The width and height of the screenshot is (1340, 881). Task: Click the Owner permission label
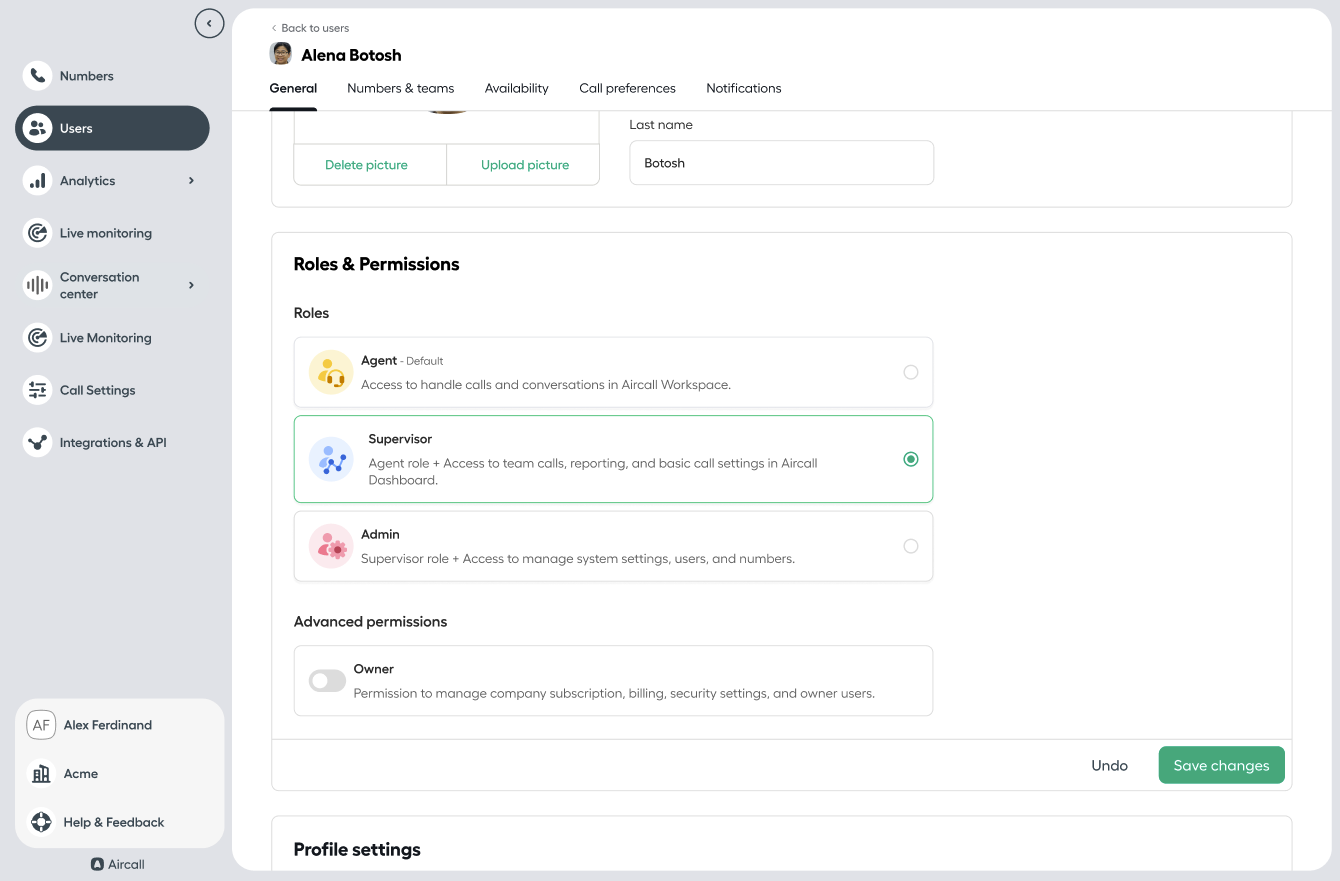point(374,669)
